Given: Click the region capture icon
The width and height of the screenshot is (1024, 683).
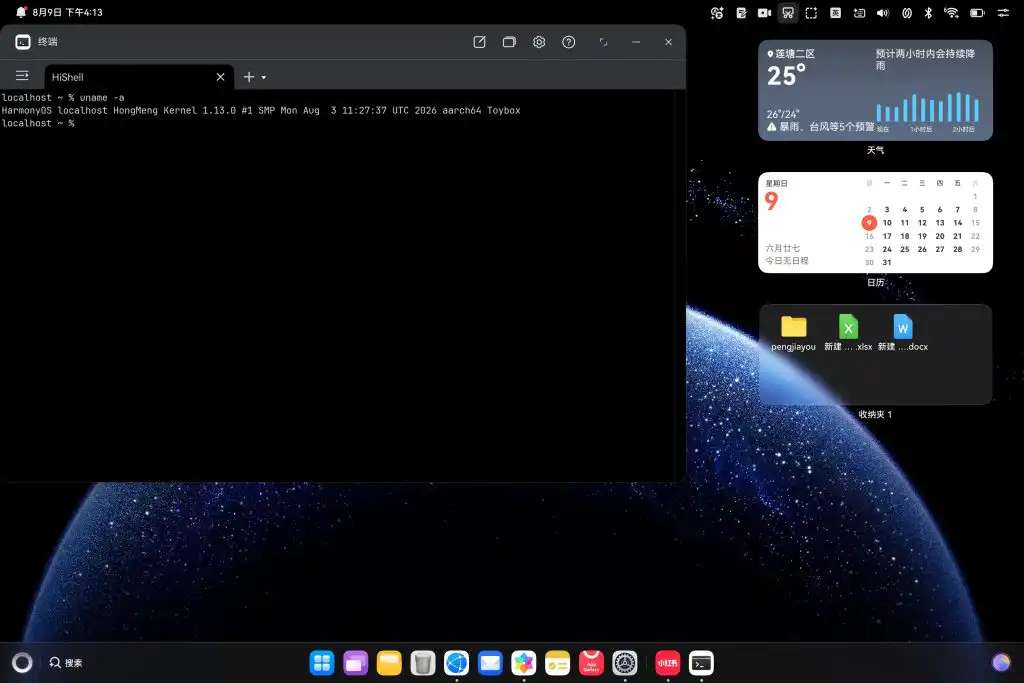Looking at the screenshot, I should [811, 13].
